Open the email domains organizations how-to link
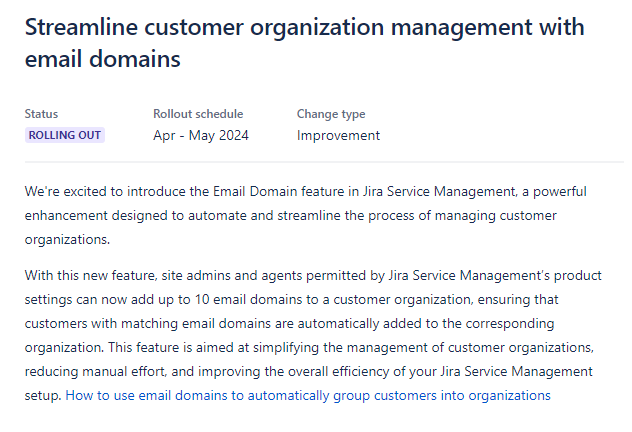The height and width of the screenshot is (432, 632). [x=308, y=395]
